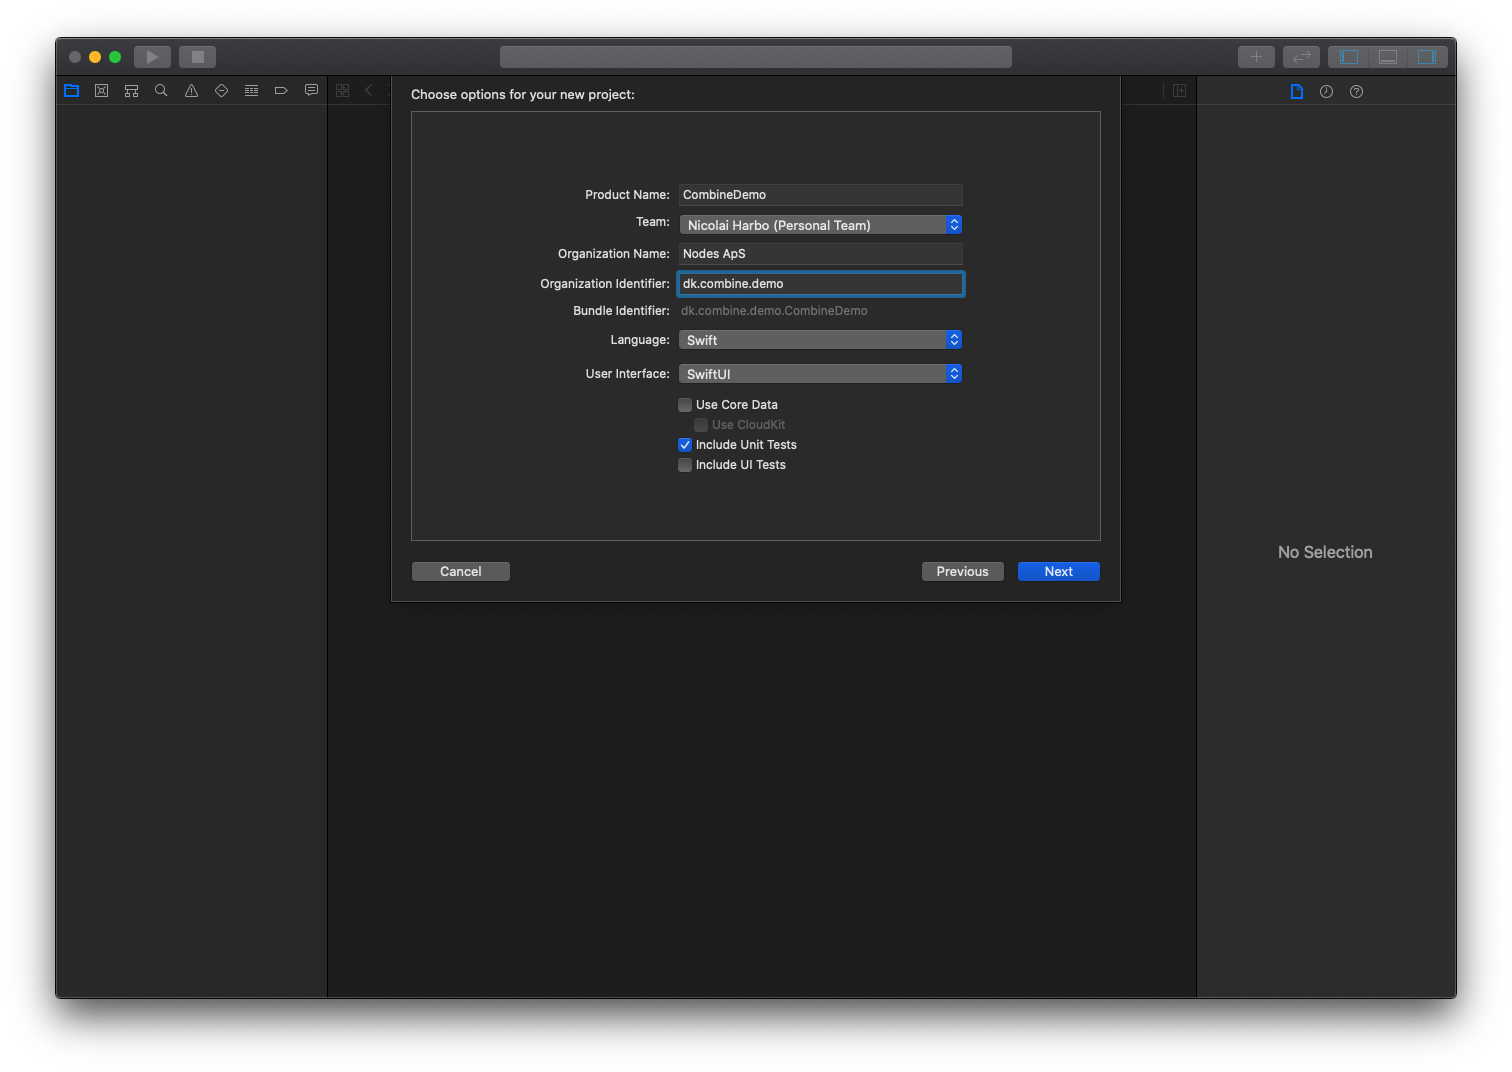Toggle the Inspectors right panel

click(1427, 57)
